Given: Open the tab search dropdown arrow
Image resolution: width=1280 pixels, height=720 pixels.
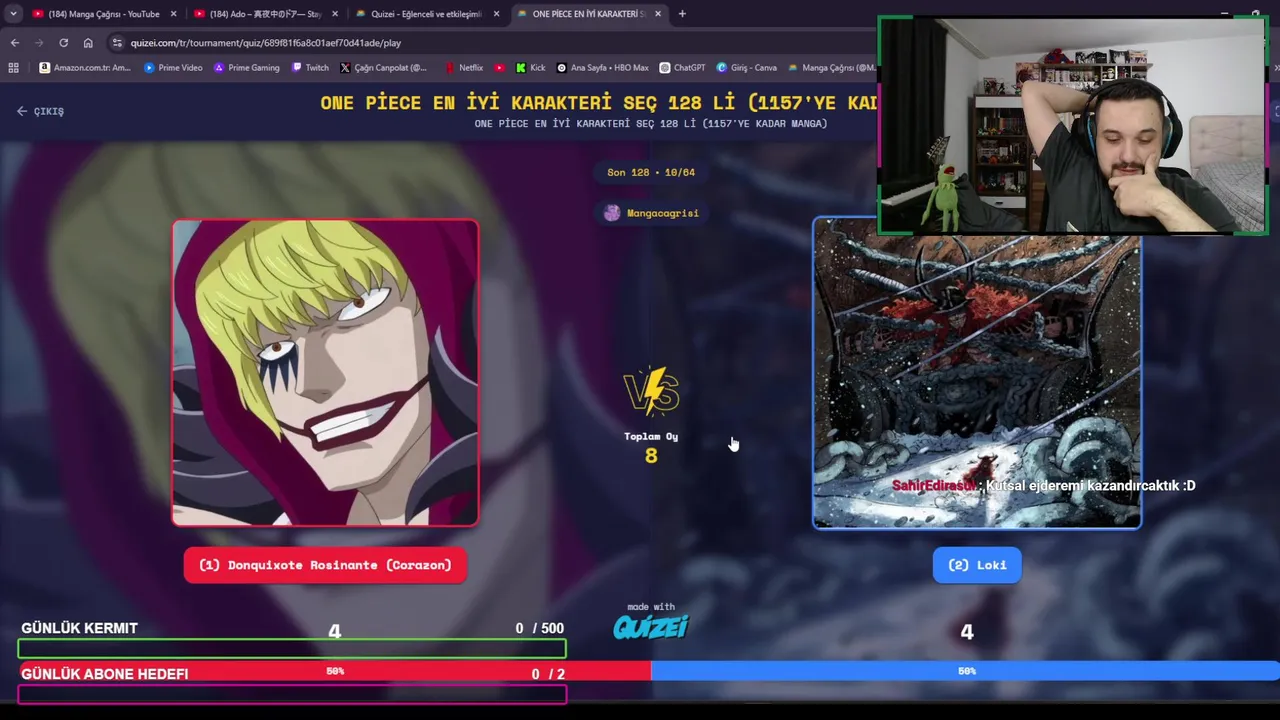Looking at the screenshot, I should tap(13, 14).
